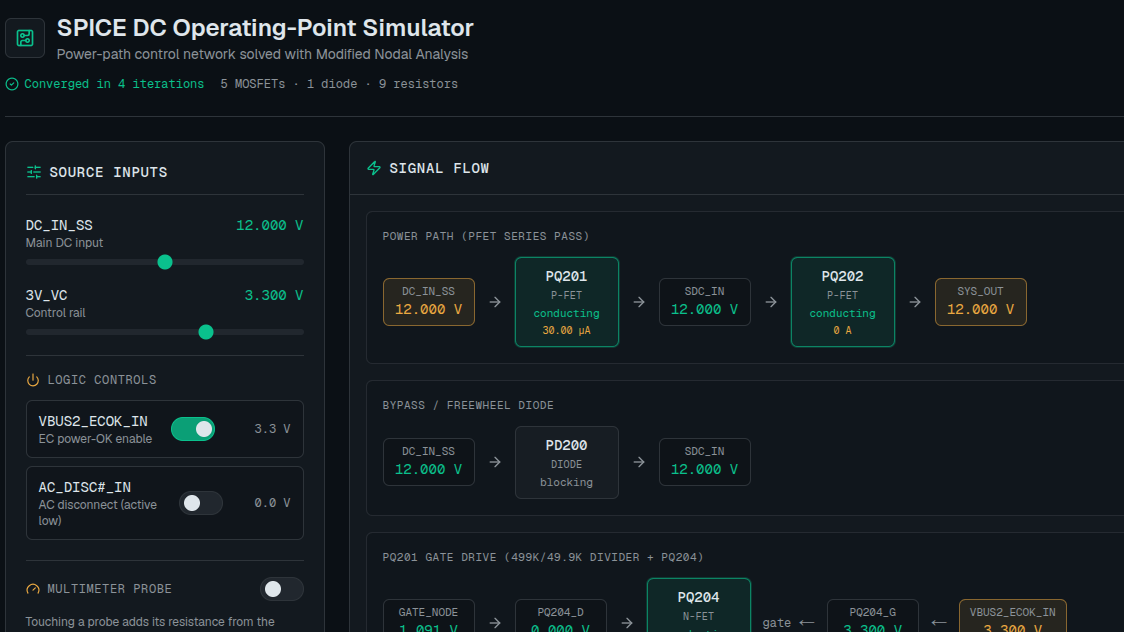This screenshot has height=632, width=1124.
Task: Select the SYS_OUT voltage node
Action: coord(981,302)
